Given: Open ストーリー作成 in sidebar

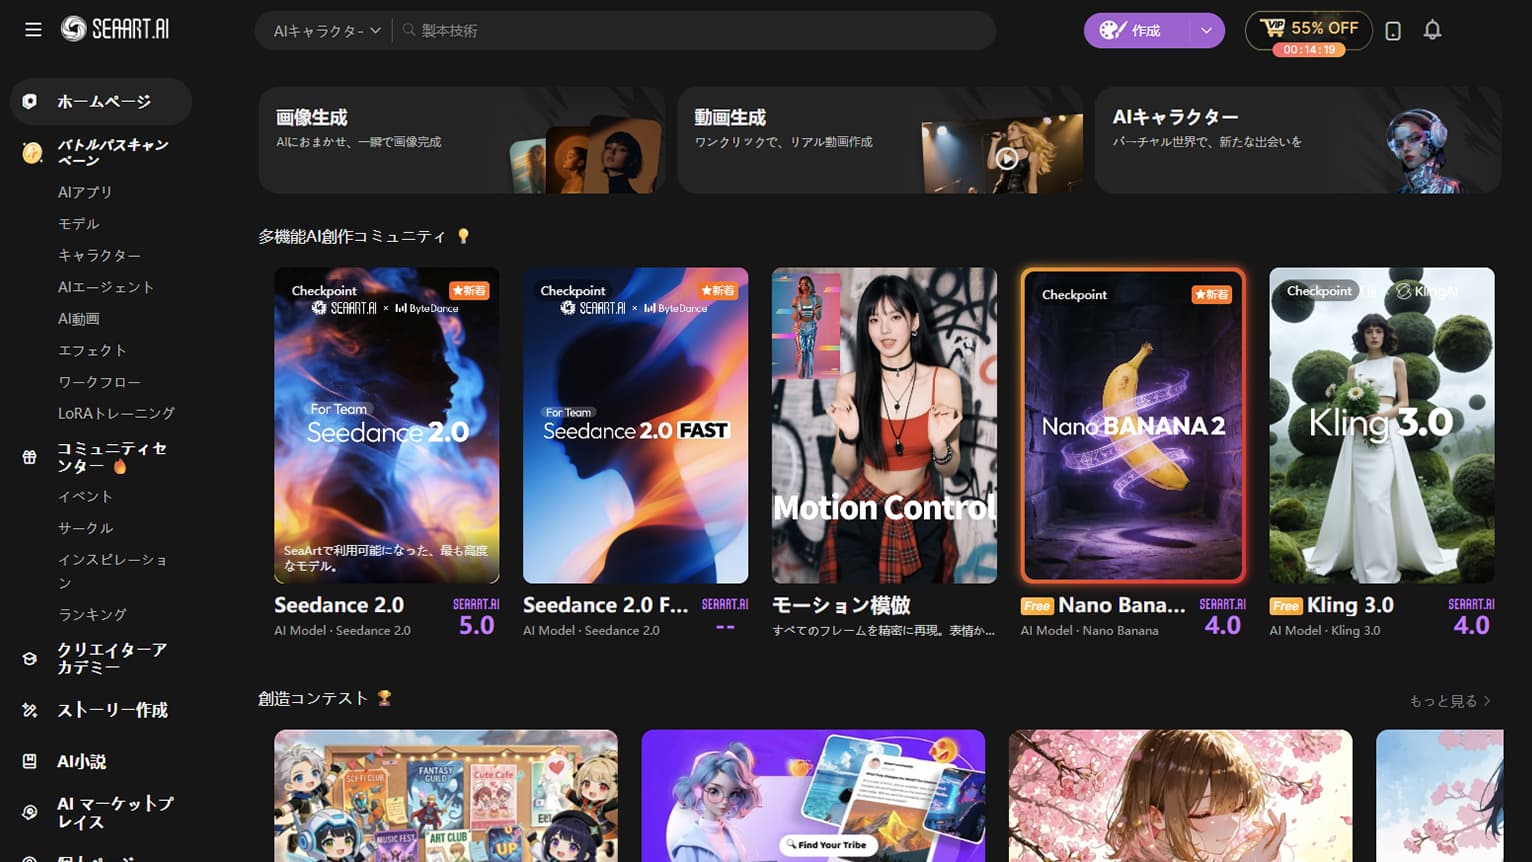Looking at the screenshot, I should click(112, 710).
